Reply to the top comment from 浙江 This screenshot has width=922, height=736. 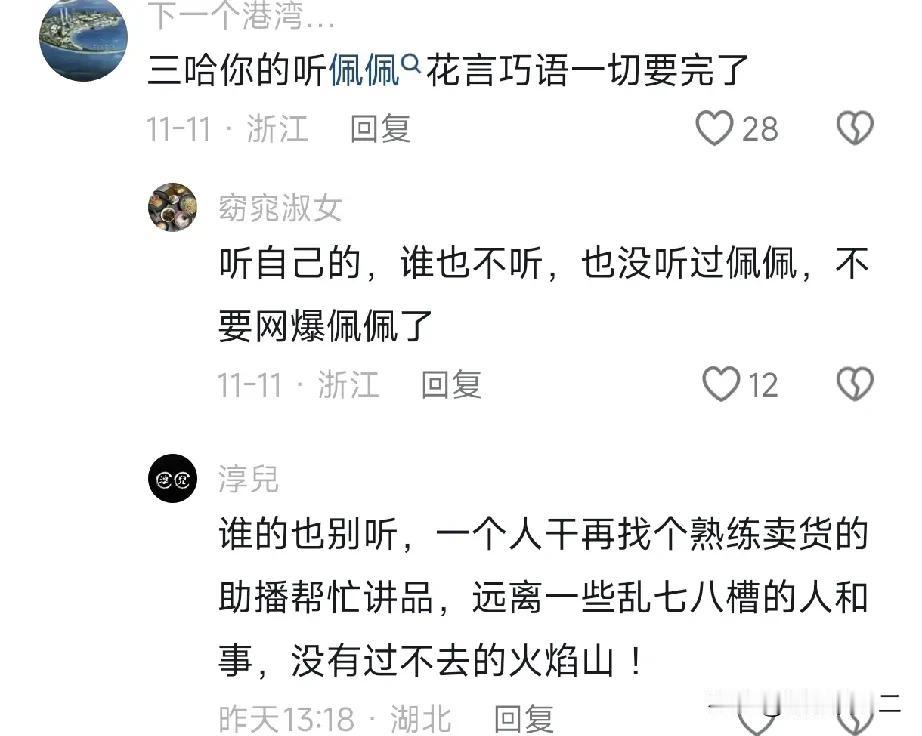coord(380,129)
